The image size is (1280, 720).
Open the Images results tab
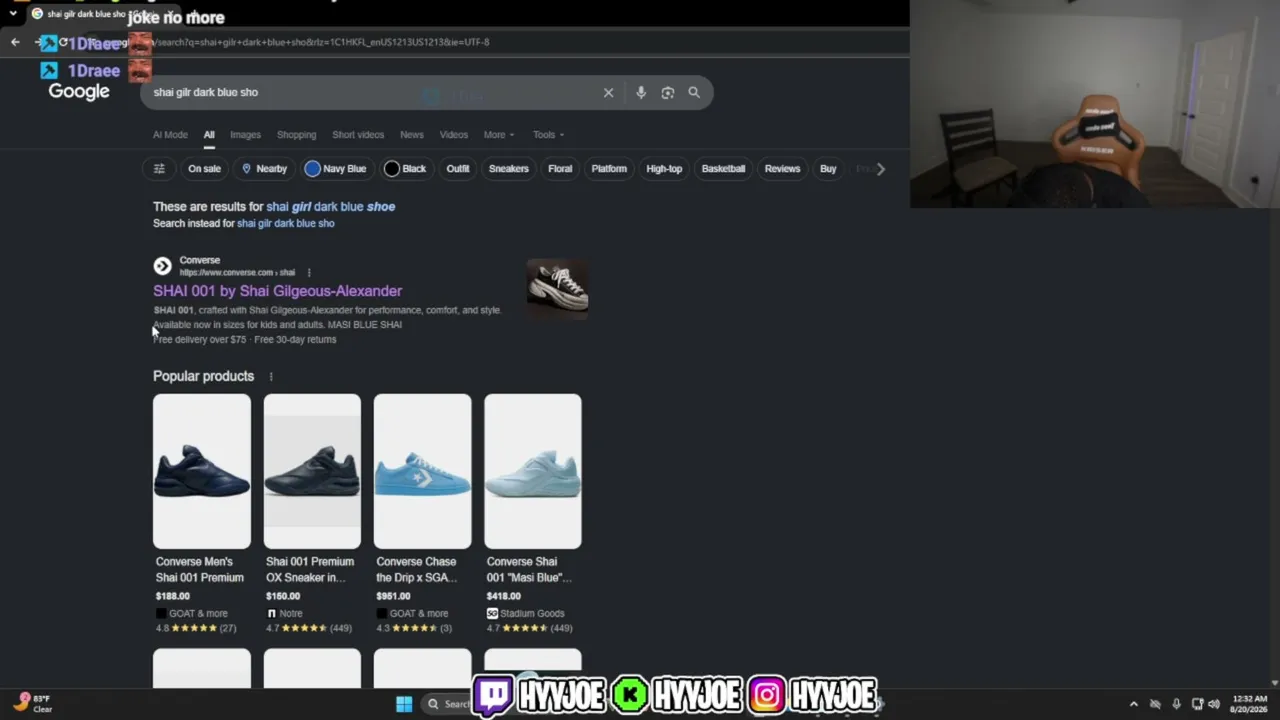click(x=245, y=134)
